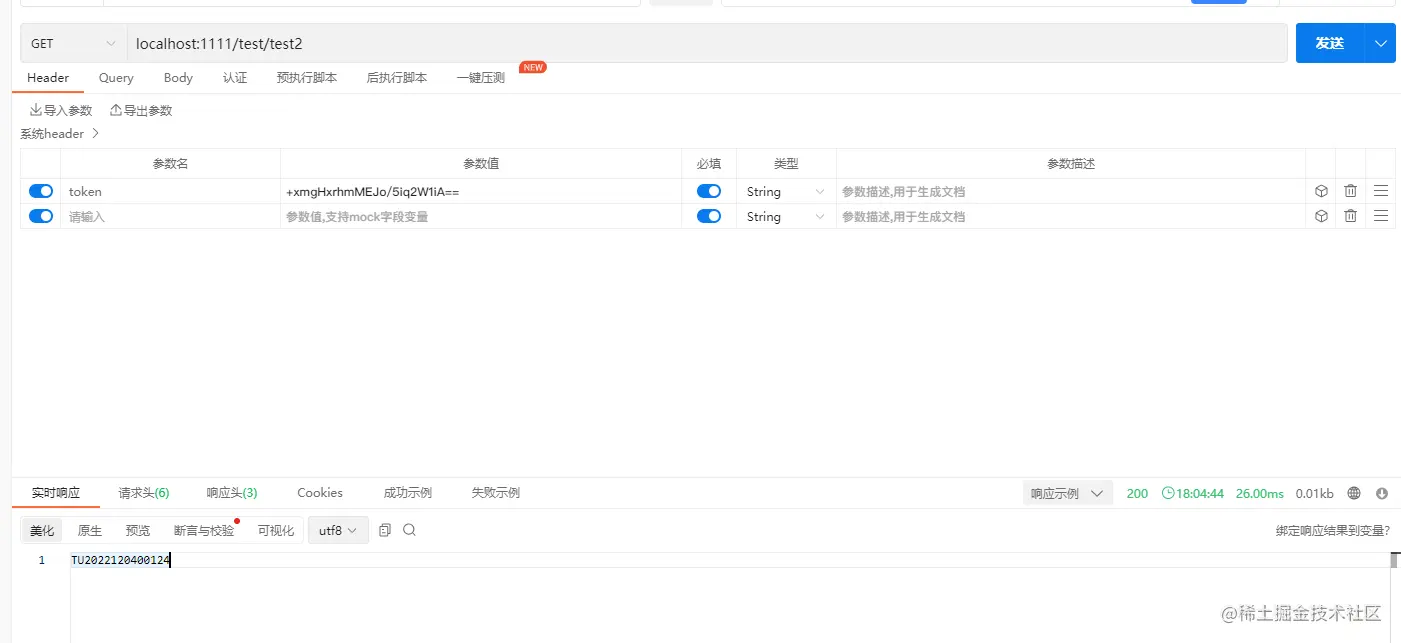1401x643 pixels.
Task: Click 绑定响应结果到变量 link
Action: (1332, 531)
